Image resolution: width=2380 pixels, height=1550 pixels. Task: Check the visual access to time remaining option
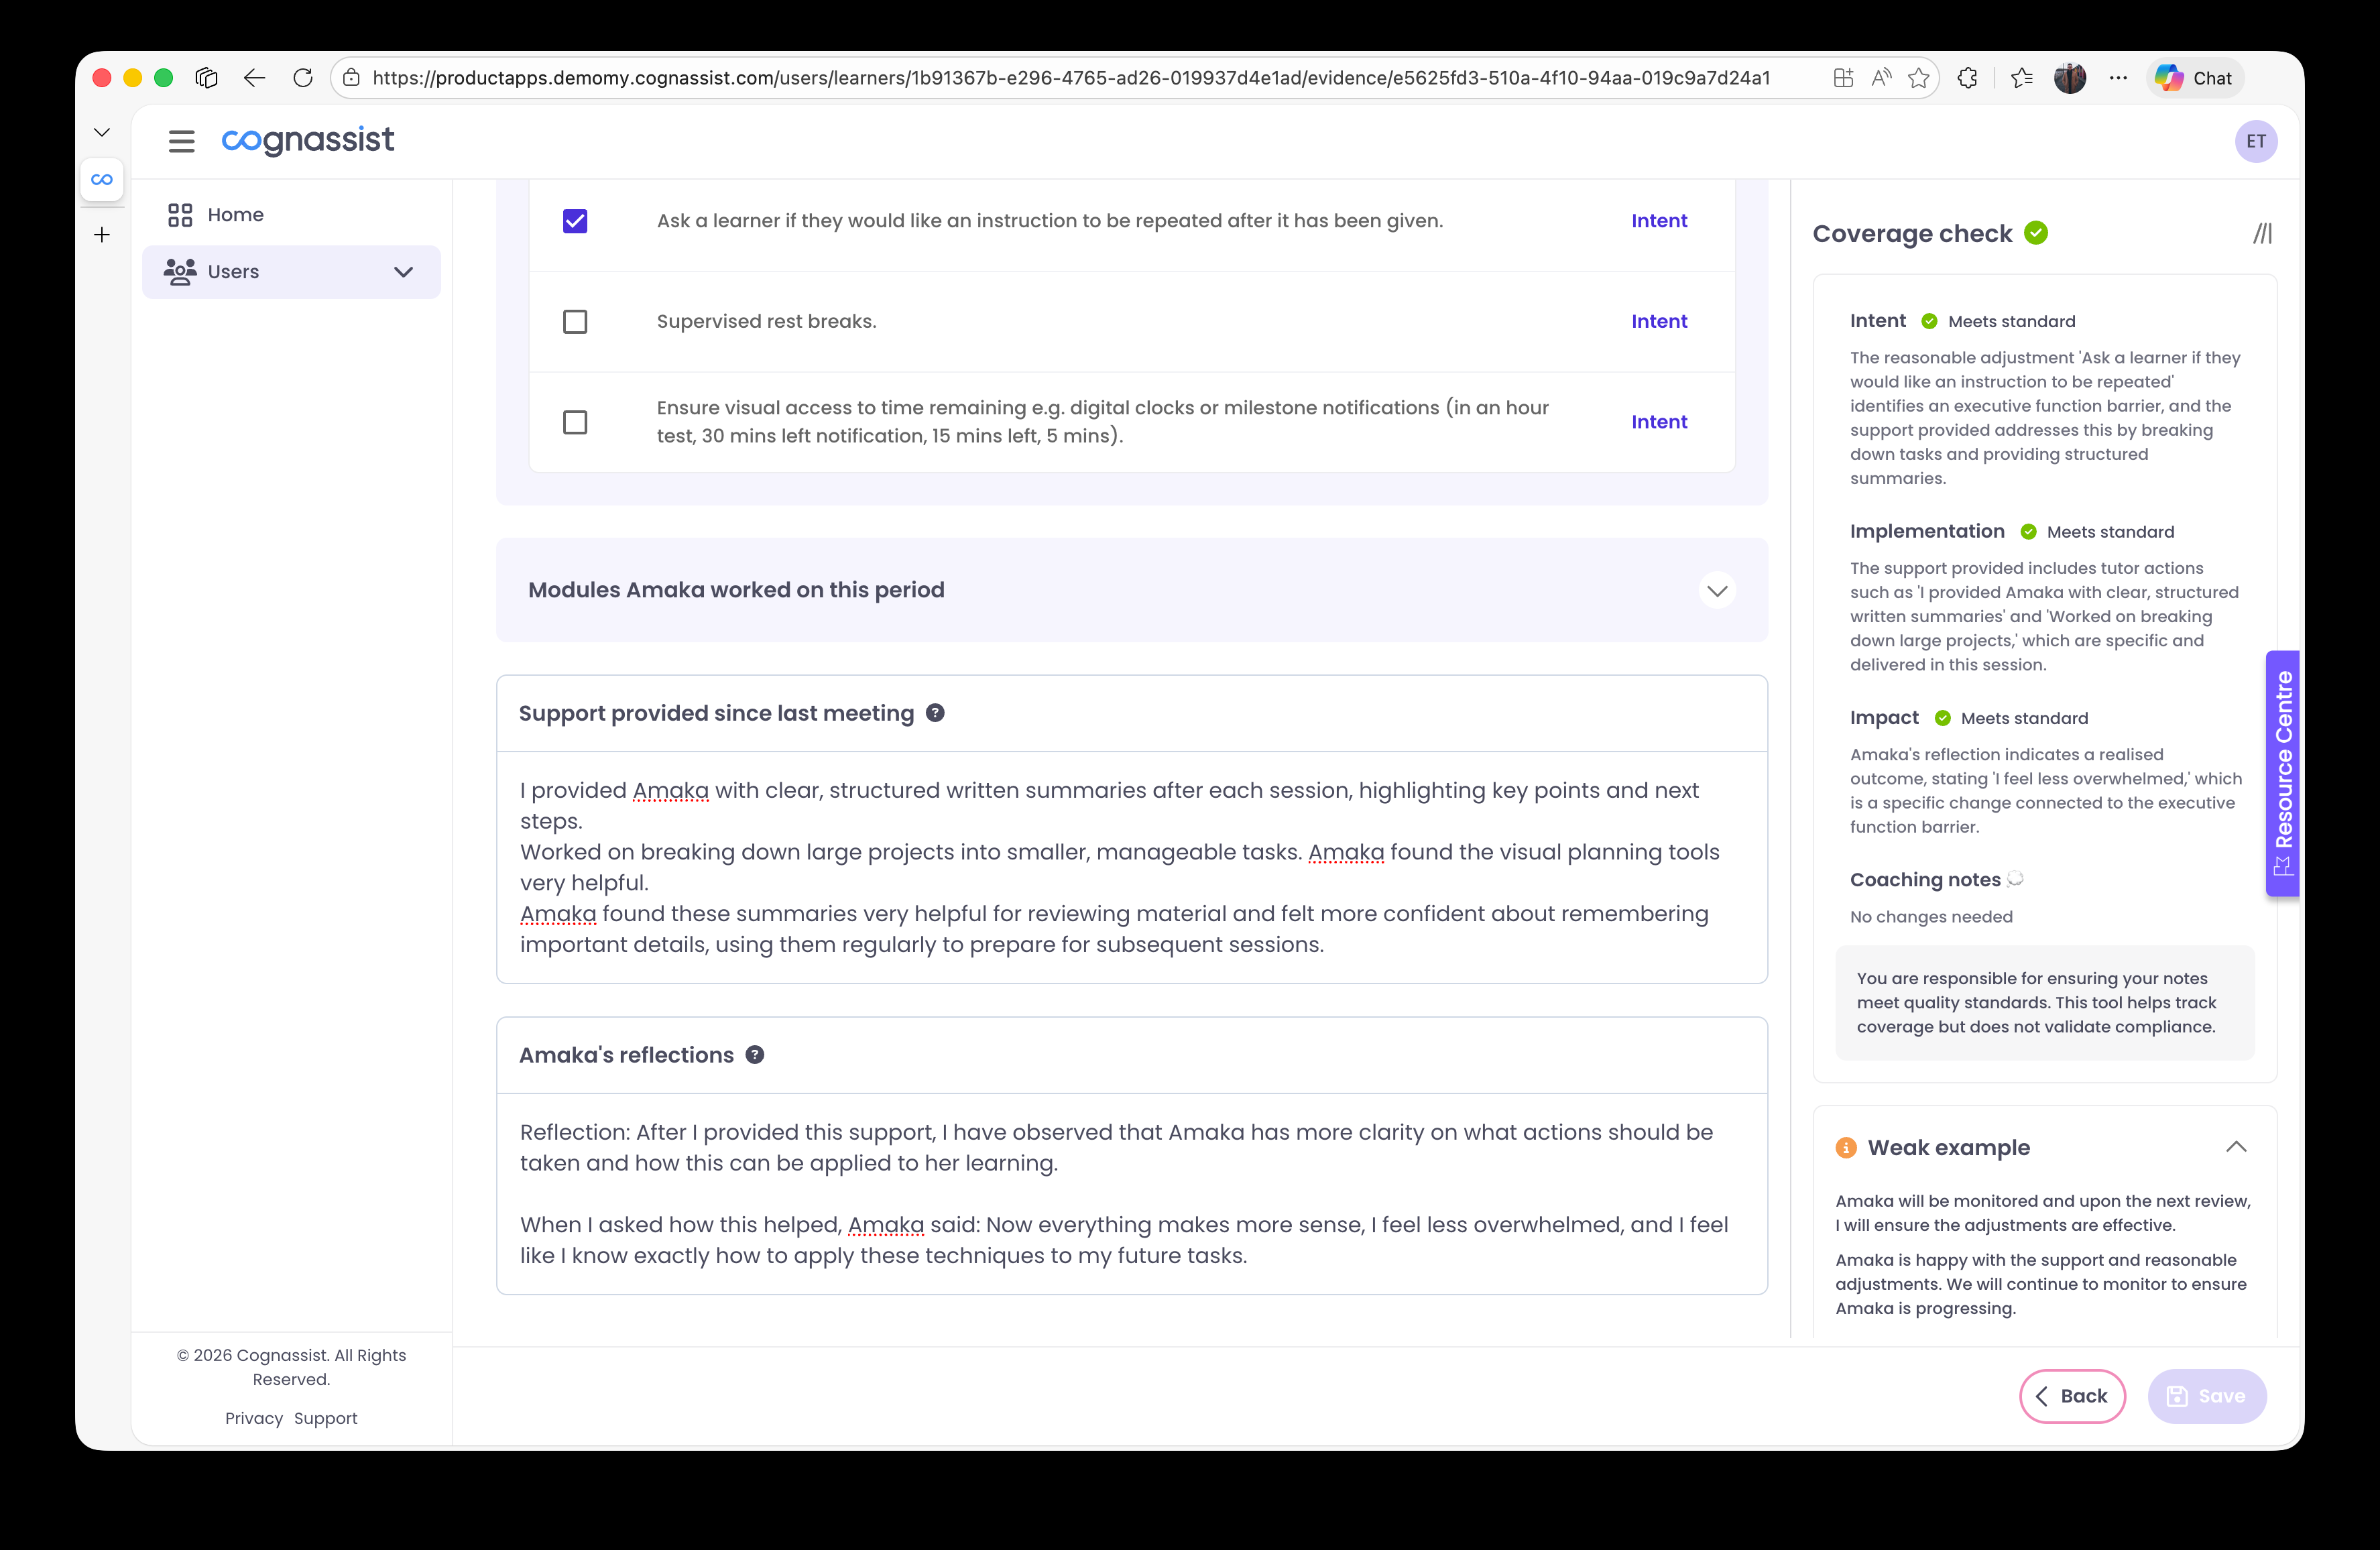(x=575, y=421)
